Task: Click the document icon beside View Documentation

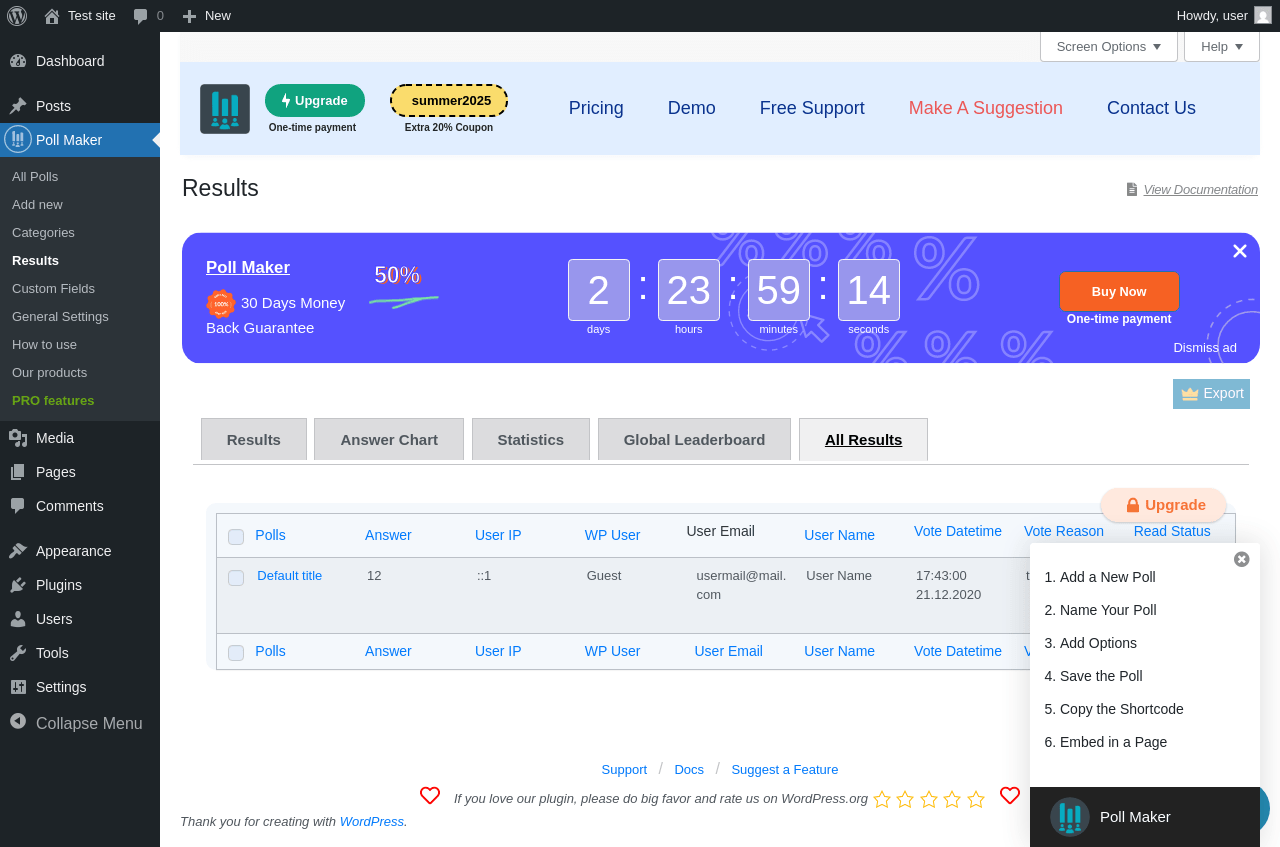Action: 1132,189
